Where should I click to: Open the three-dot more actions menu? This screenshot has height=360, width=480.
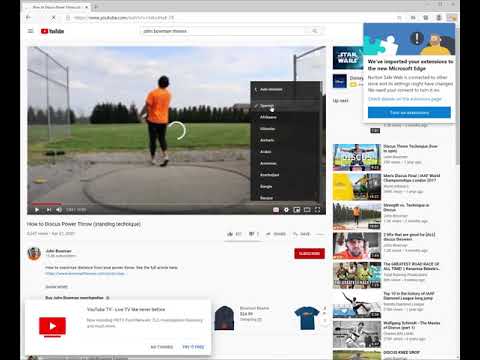319,234
